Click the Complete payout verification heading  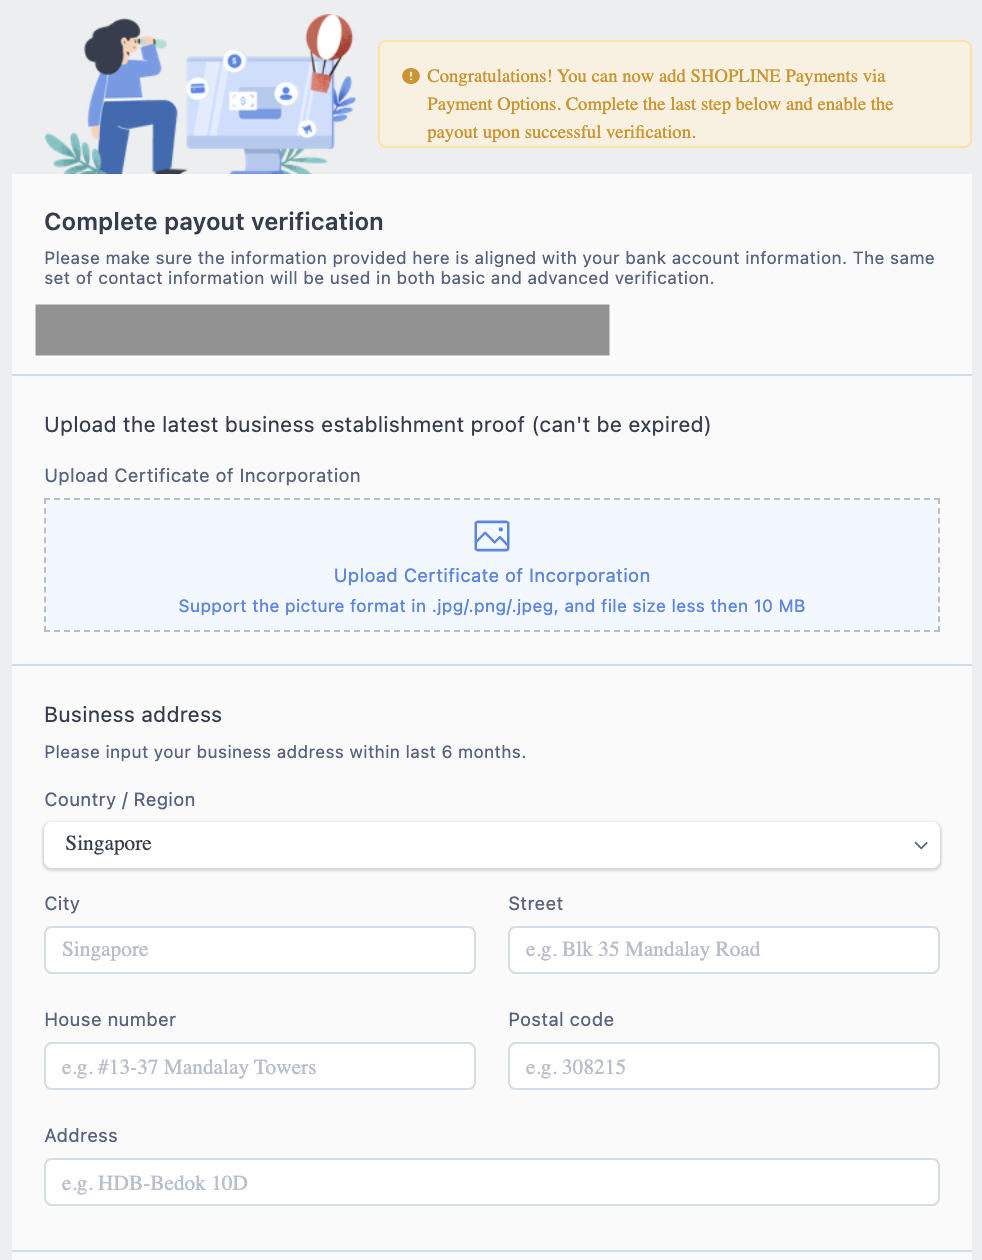[214, 222]
